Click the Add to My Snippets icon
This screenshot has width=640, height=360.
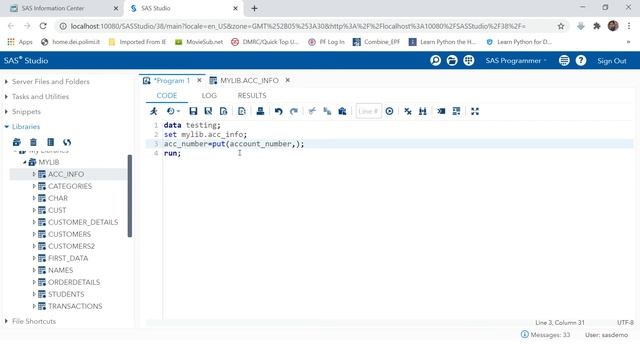tap(223, 111)
